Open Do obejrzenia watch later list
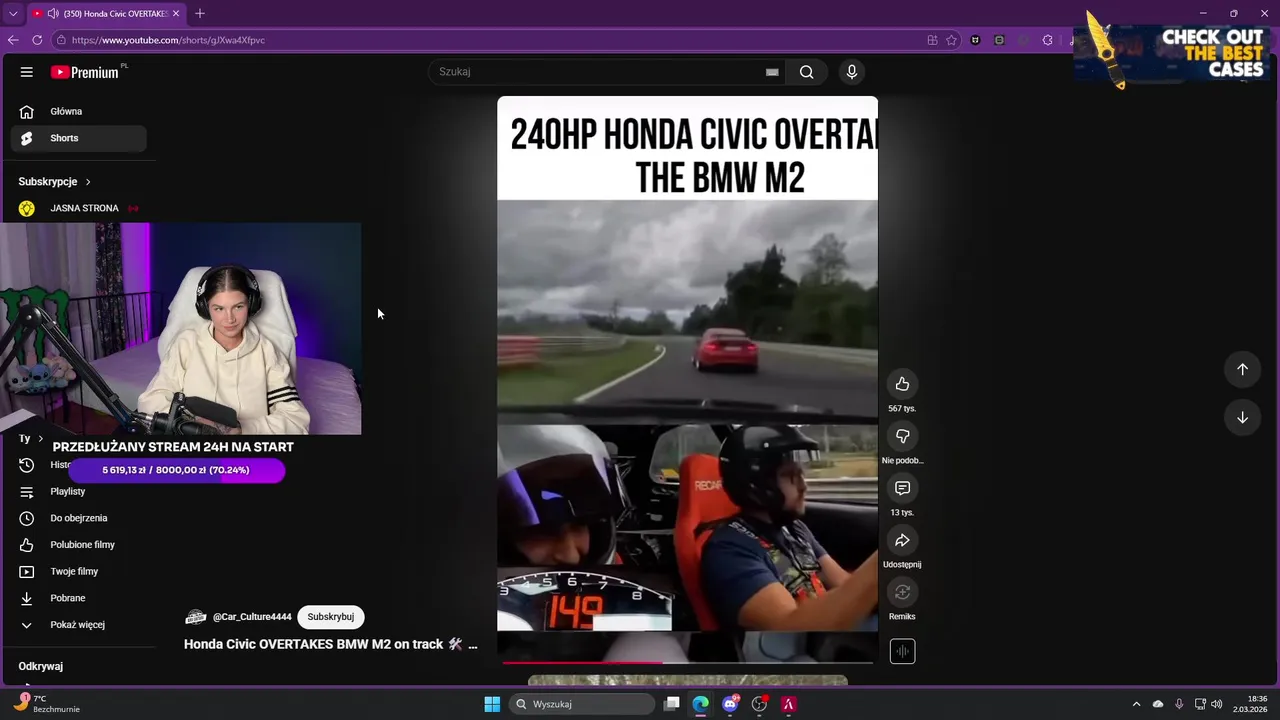1280x720 pixels. click(79, 518)
